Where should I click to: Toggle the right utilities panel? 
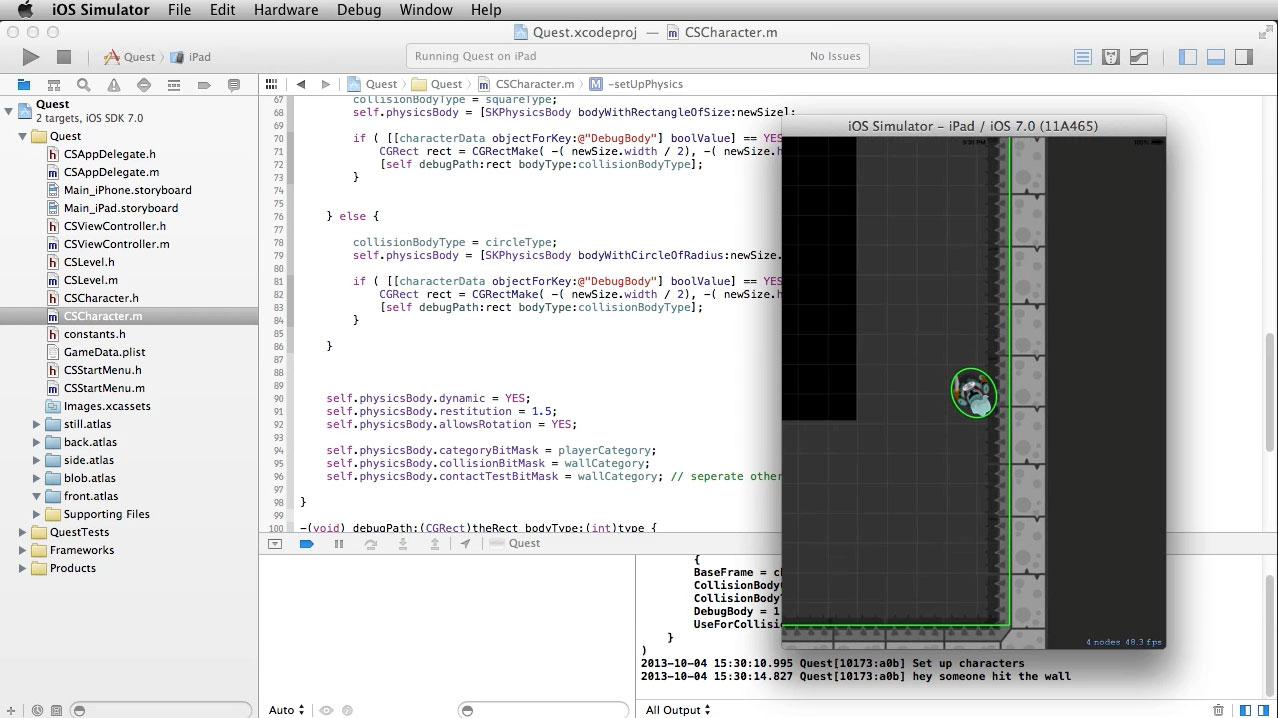[1243, 57]
